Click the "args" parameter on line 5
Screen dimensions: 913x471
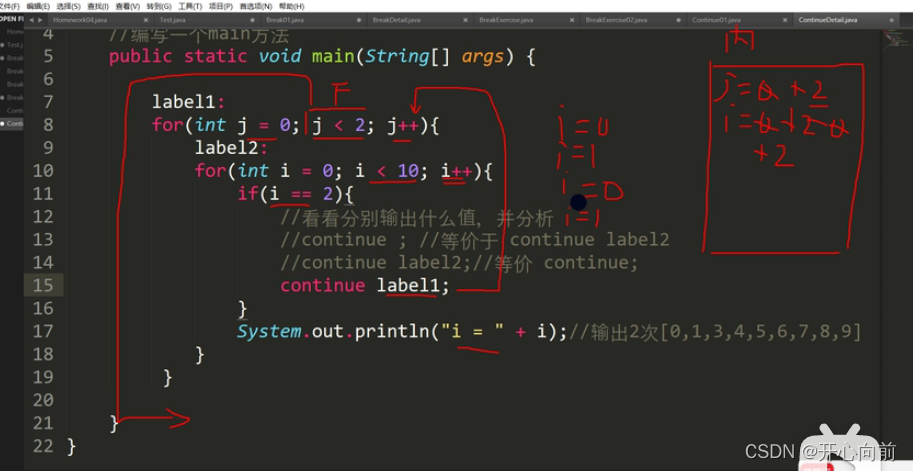point(483,58)
